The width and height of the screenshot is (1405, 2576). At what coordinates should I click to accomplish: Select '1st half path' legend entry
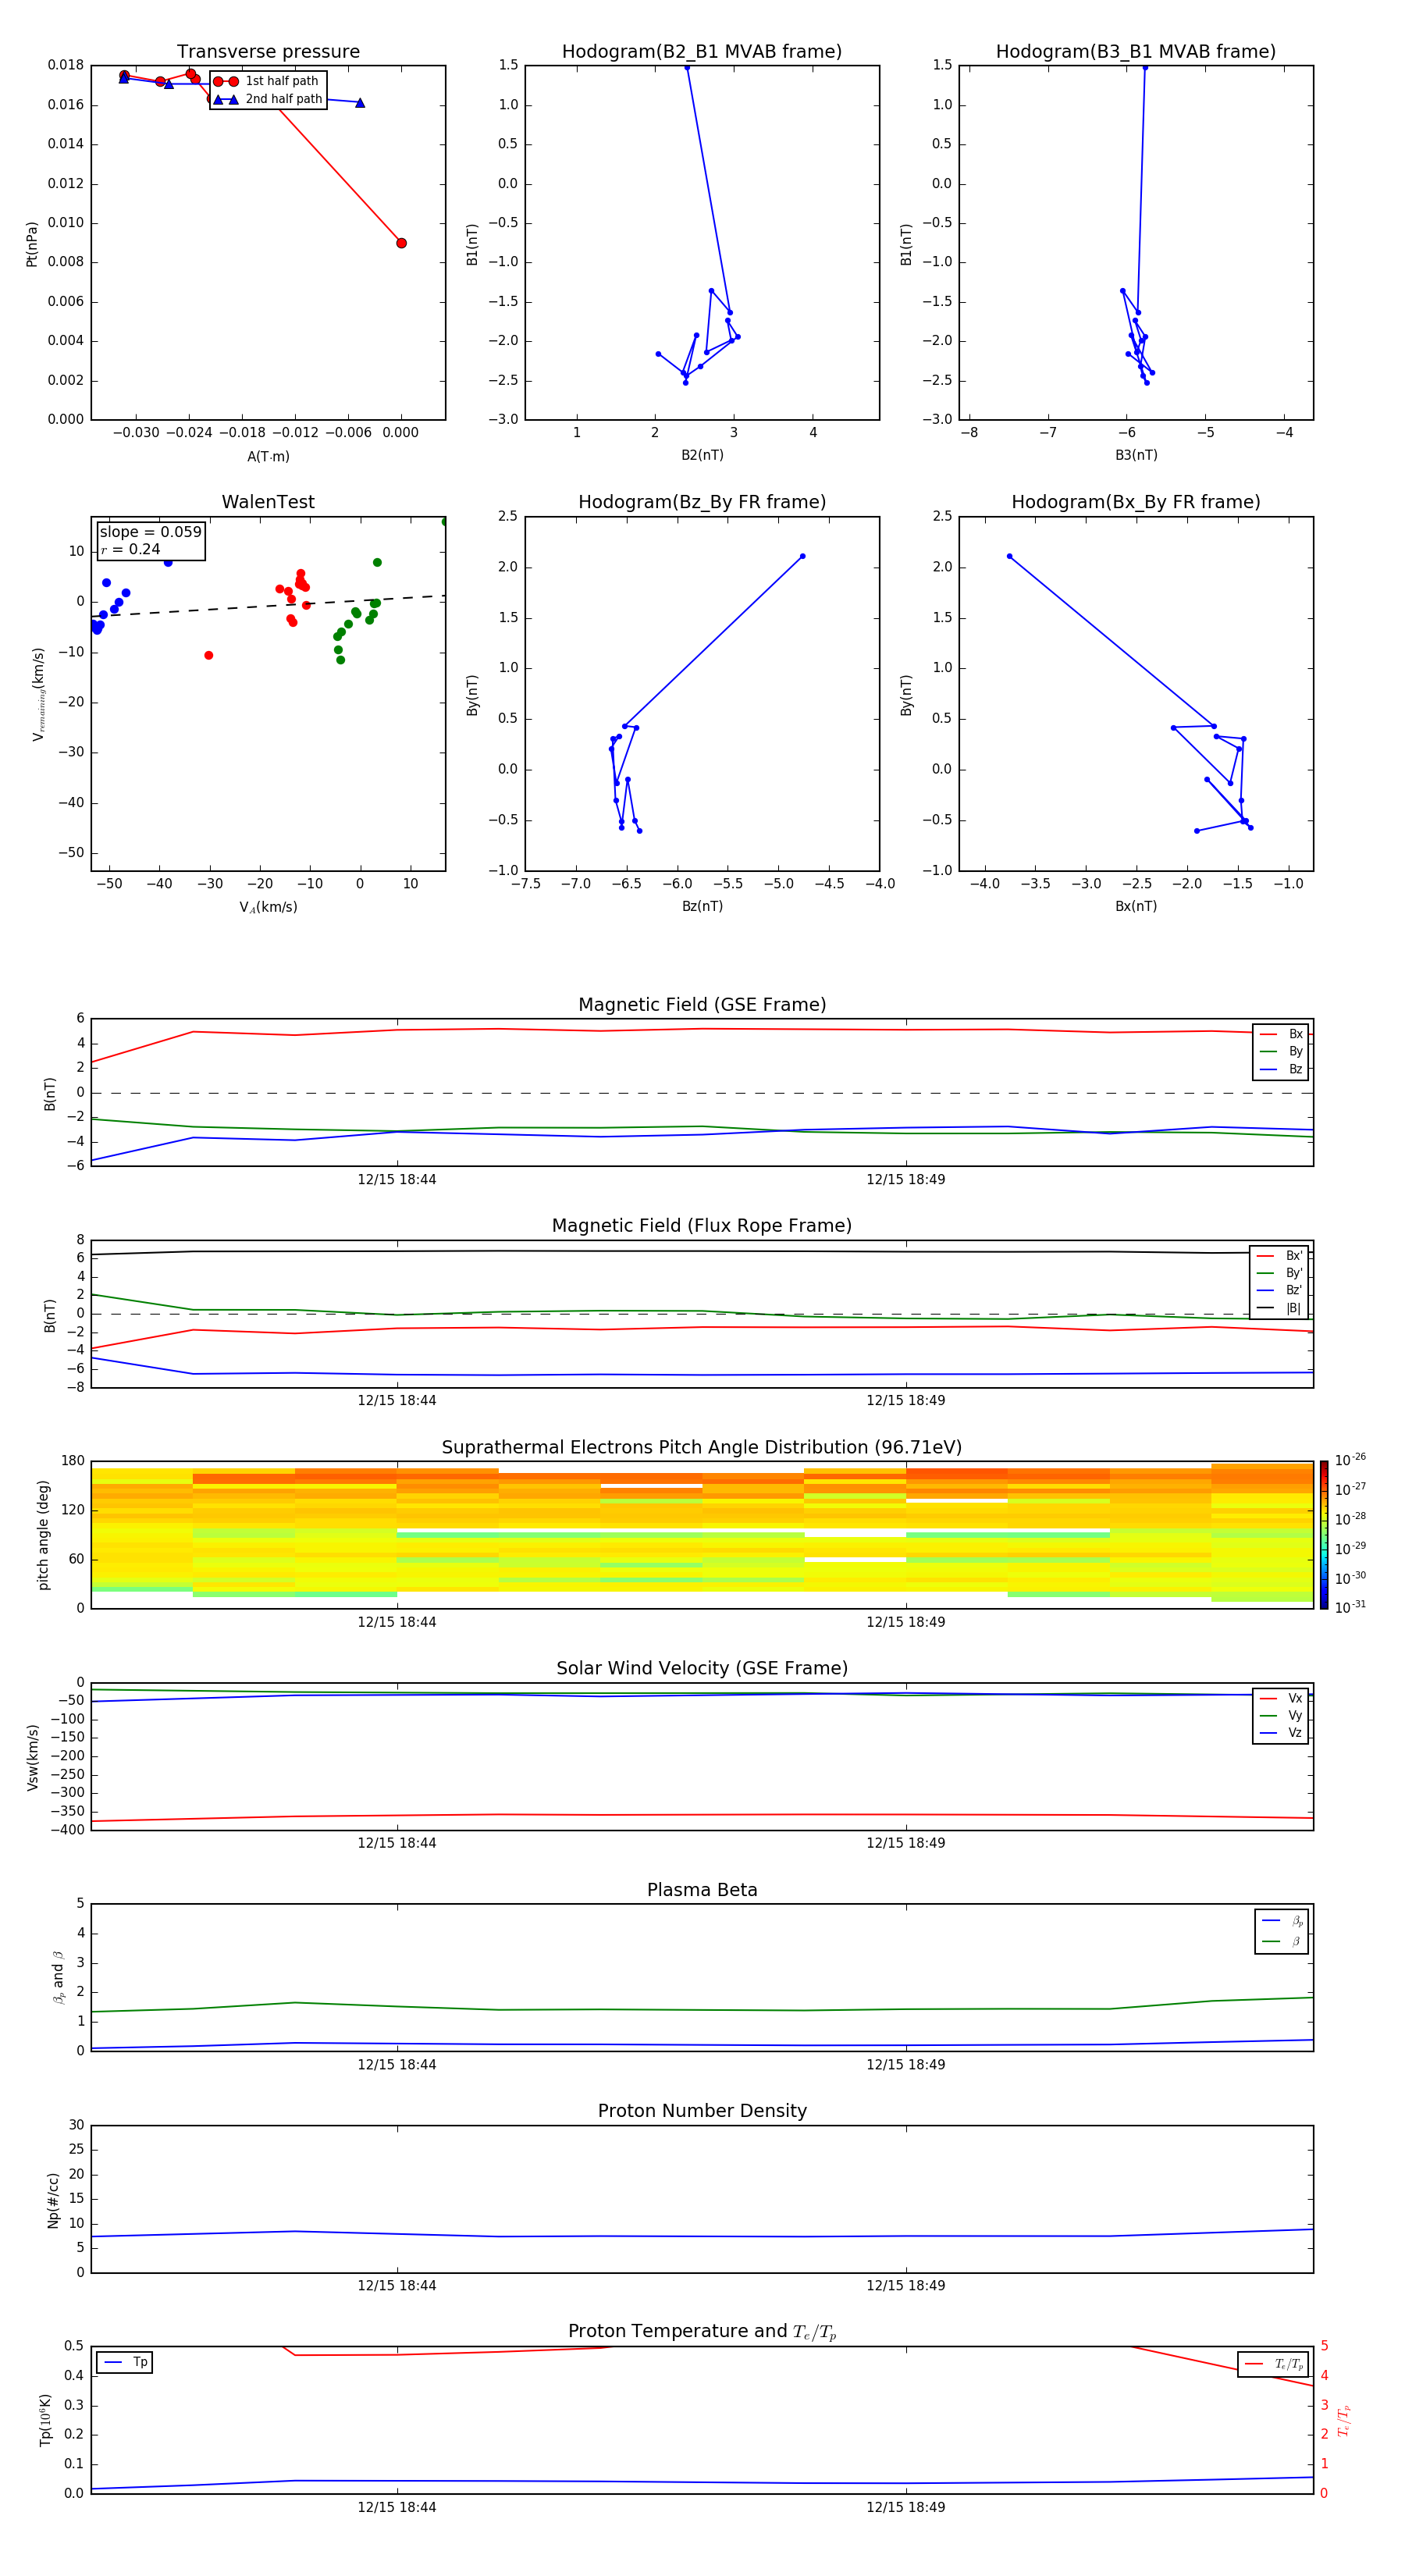(267, 81)
